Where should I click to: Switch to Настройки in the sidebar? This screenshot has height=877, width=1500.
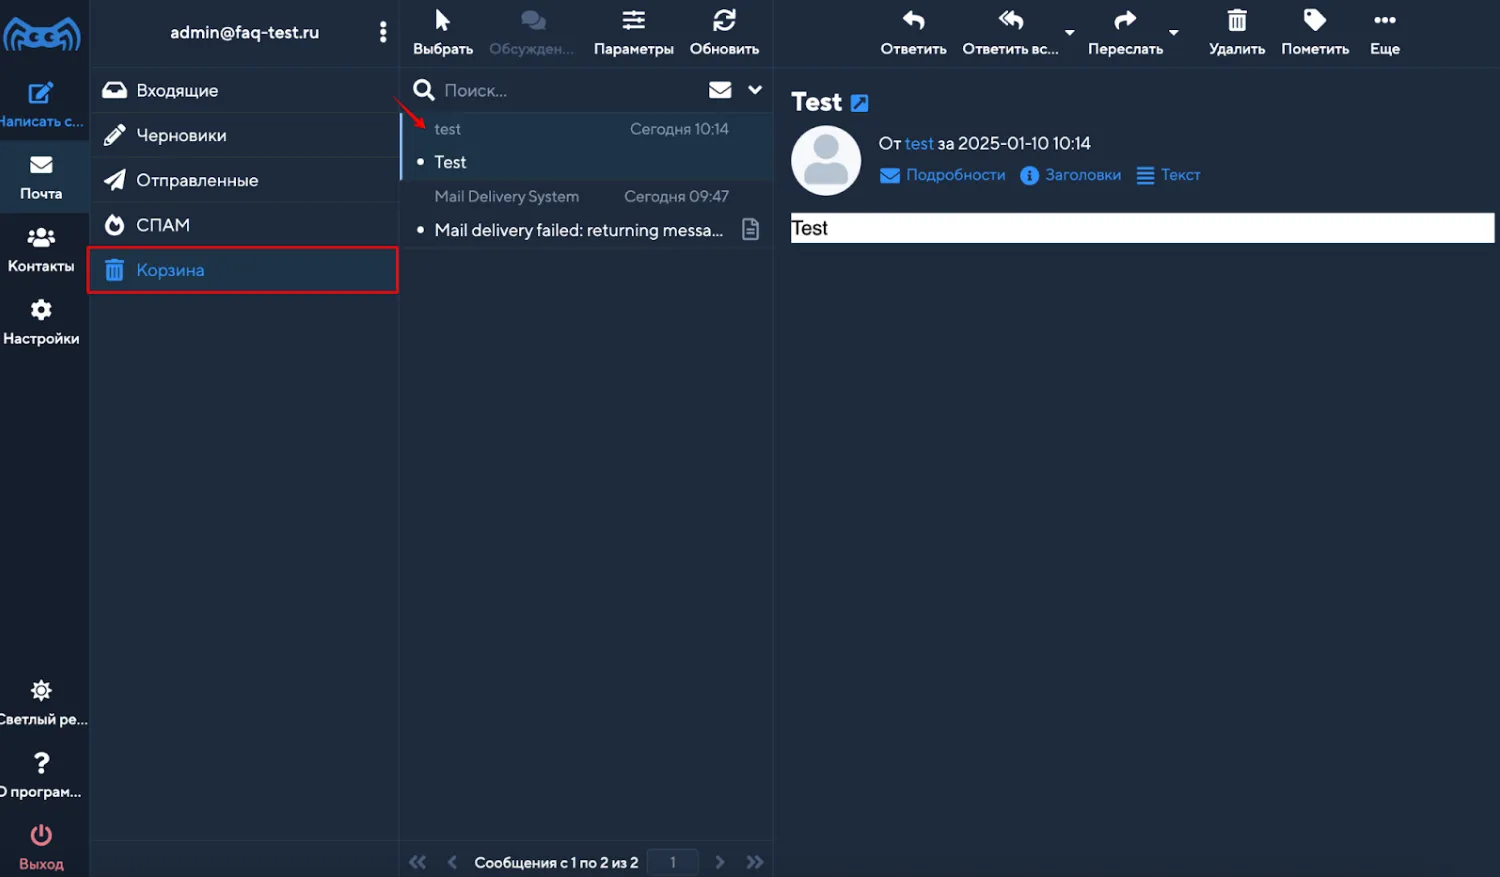coord(41,320)
